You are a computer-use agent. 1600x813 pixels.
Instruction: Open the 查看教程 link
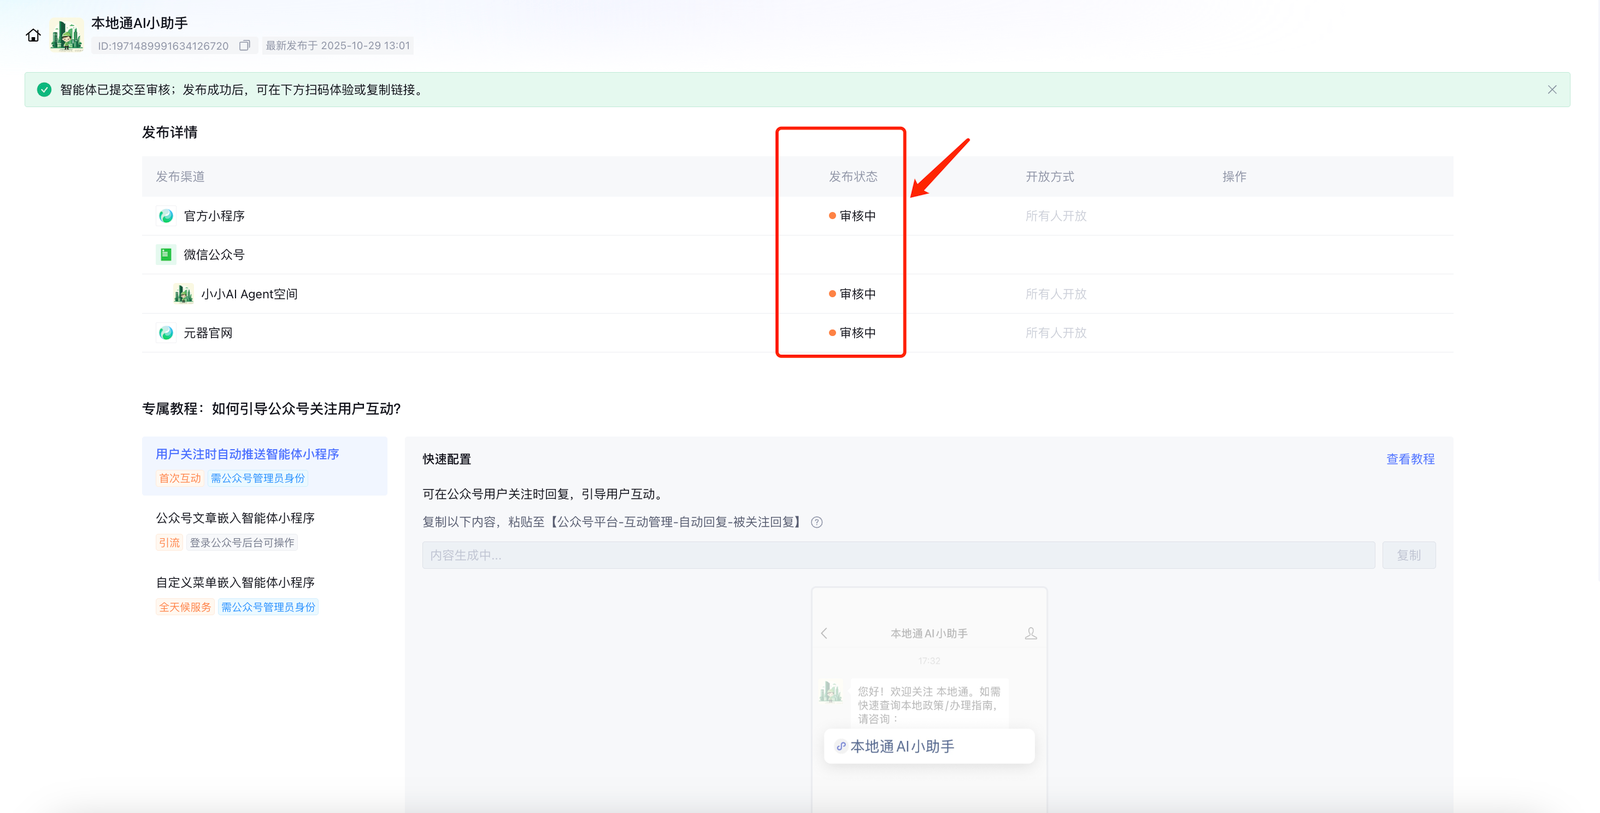coord(1410,459)
